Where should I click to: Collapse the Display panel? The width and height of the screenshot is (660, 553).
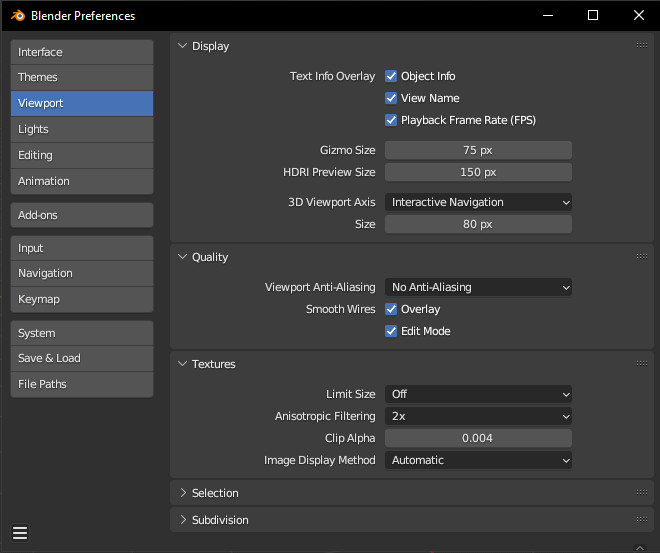pyautogui.click(x=182, y=46)
